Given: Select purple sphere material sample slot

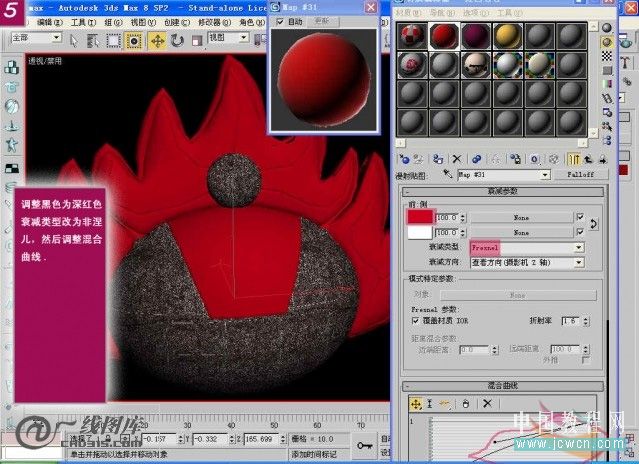Looking at the screenshot, I should (476, 36).
